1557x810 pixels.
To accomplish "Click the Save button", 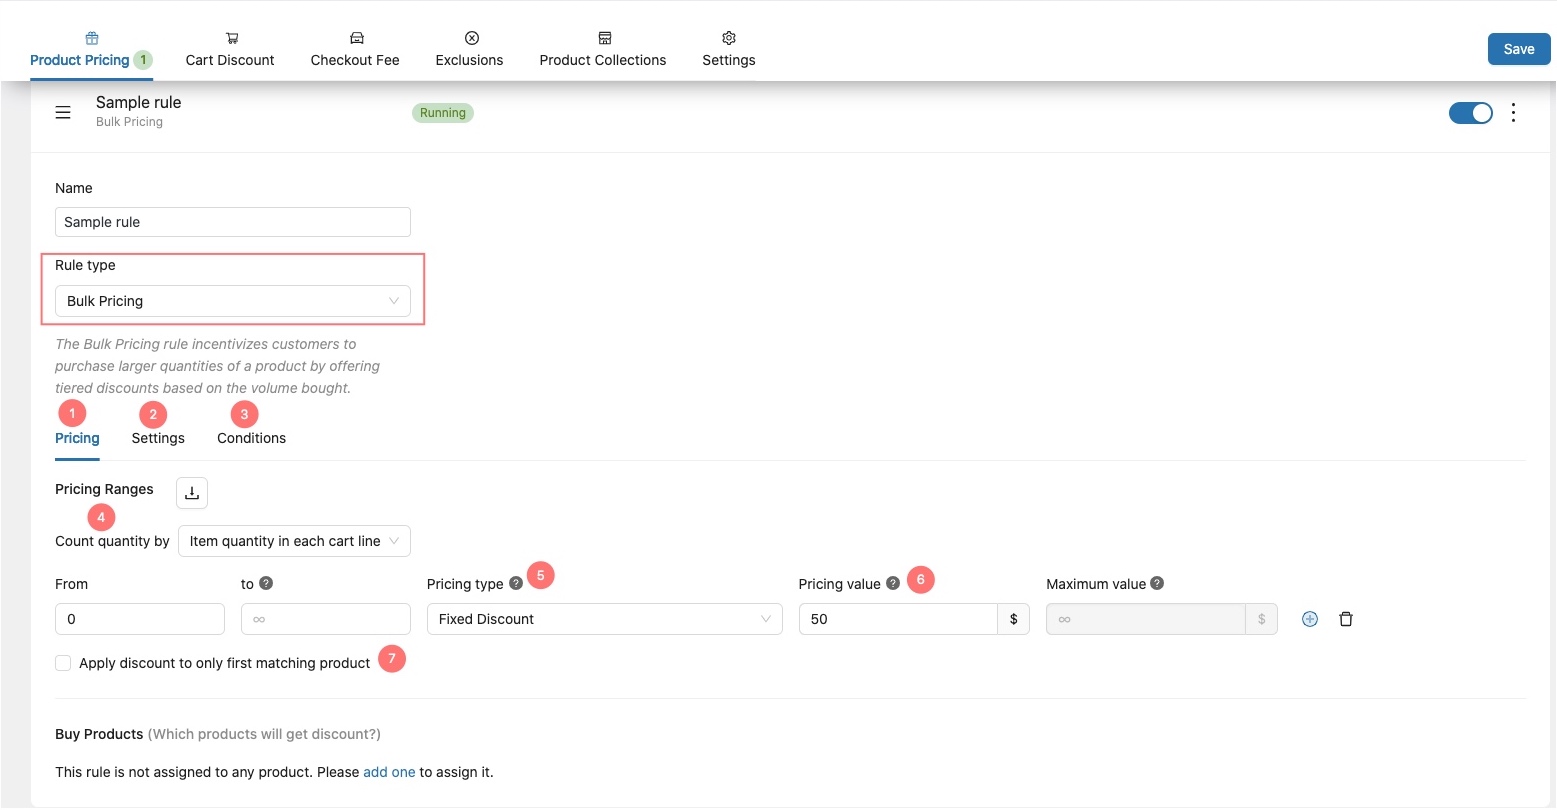I will pyautogui.click(x=1518, y=49).
